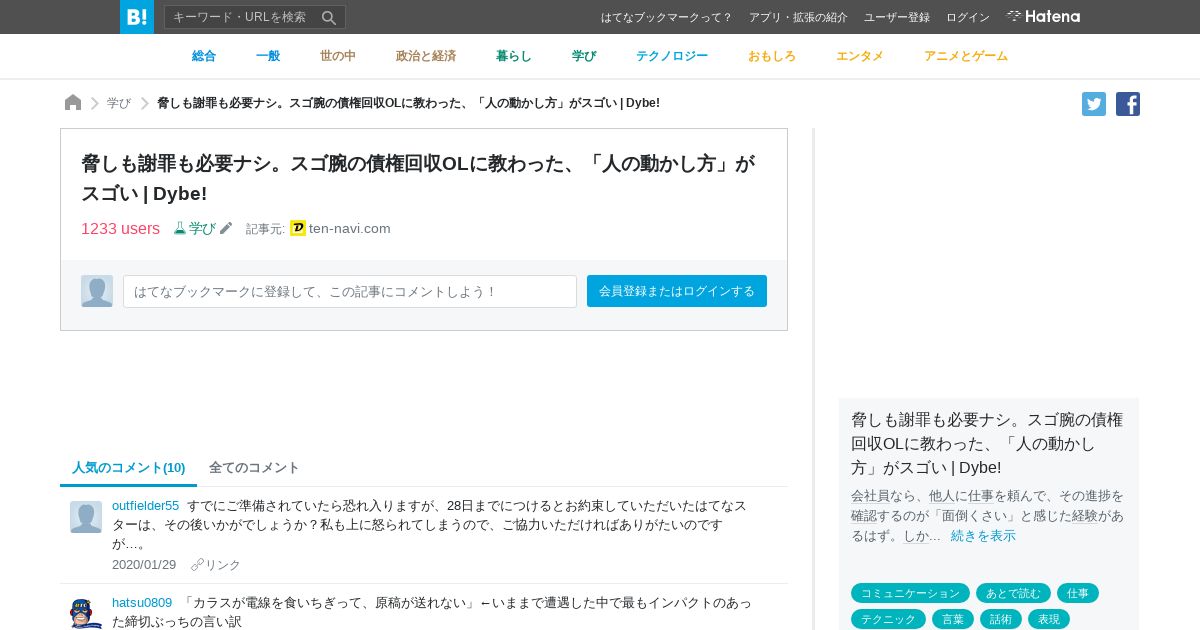1200x630 pixels.
Task: Click 会員登録またはログインする button
Action: (x=677, y=291)
